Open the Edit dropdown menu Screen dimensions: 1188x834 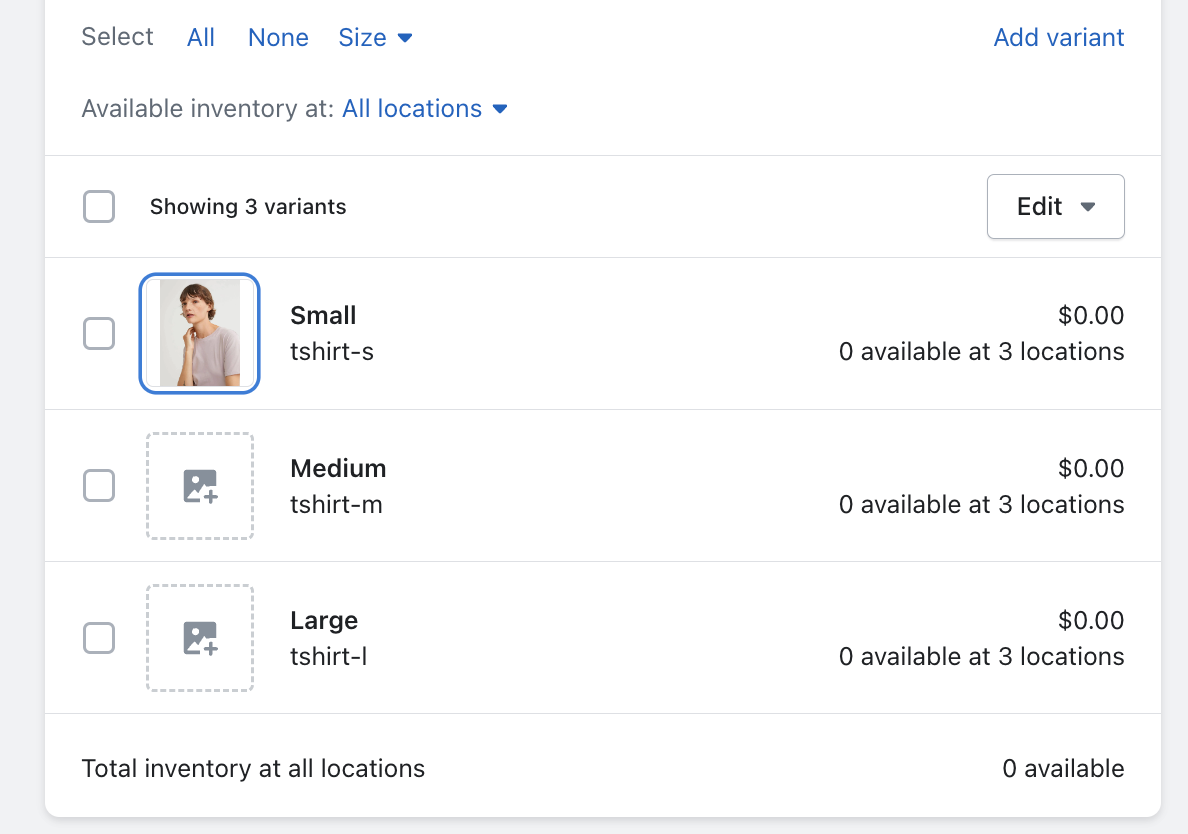click(x=1055, y=207)
